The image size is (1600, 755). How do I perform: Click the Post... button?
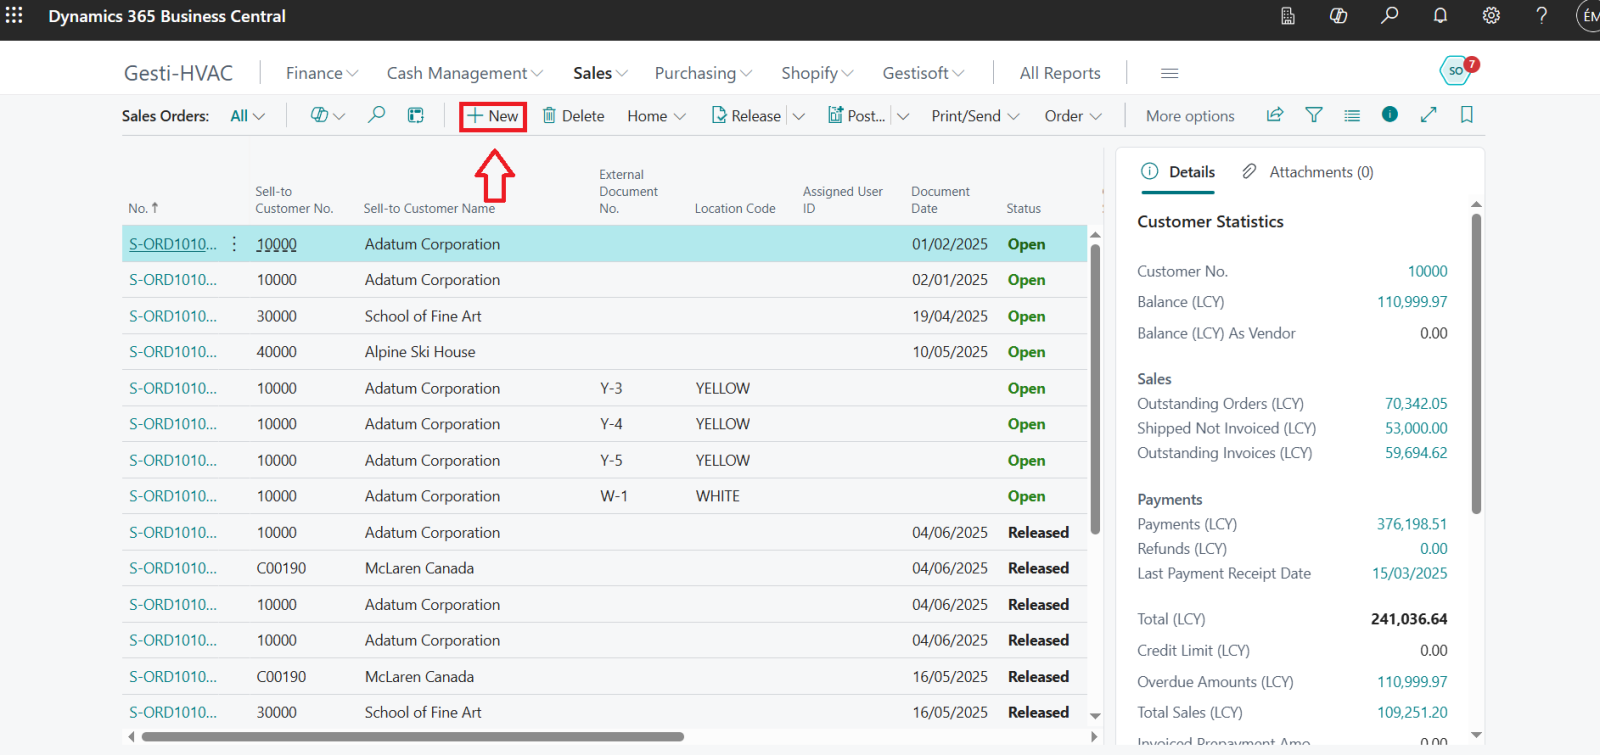(856, 116)
